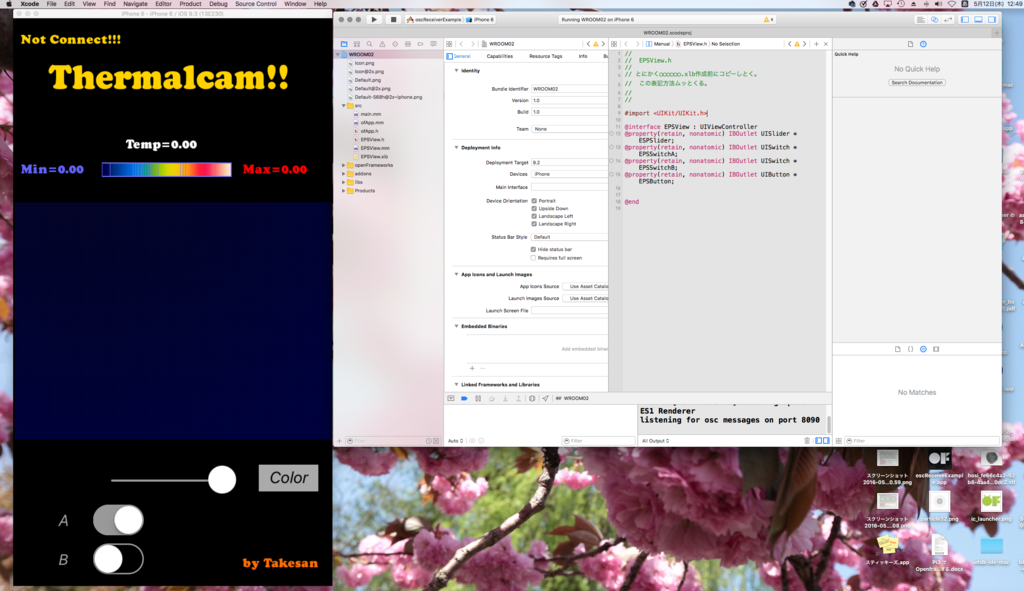This screenshot has height=591, width=1024.
Task: Expand the libs folder
Action: coord(344,182)
